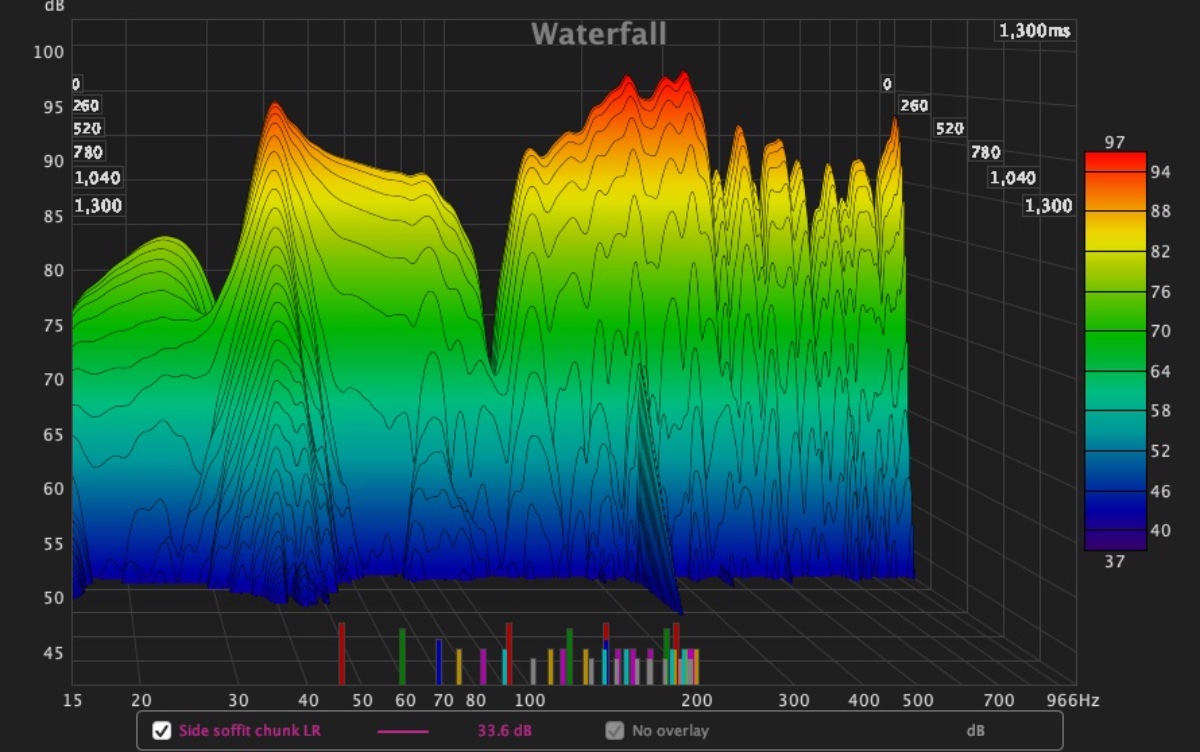This screenshot has height=752, width=1200.
Task: Toggle the No overlay checkbox
Action: [614, 731]
